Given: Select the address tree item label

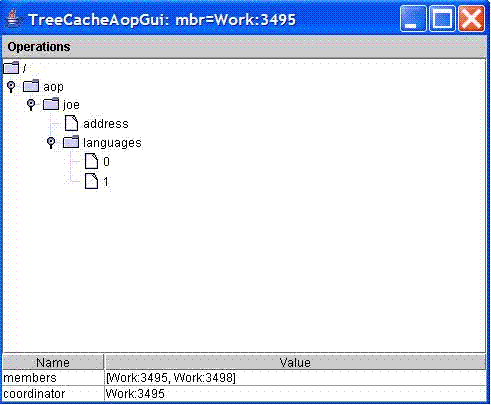Looking at the screenshot, I should pyautogui.click(x=106, y=124).
